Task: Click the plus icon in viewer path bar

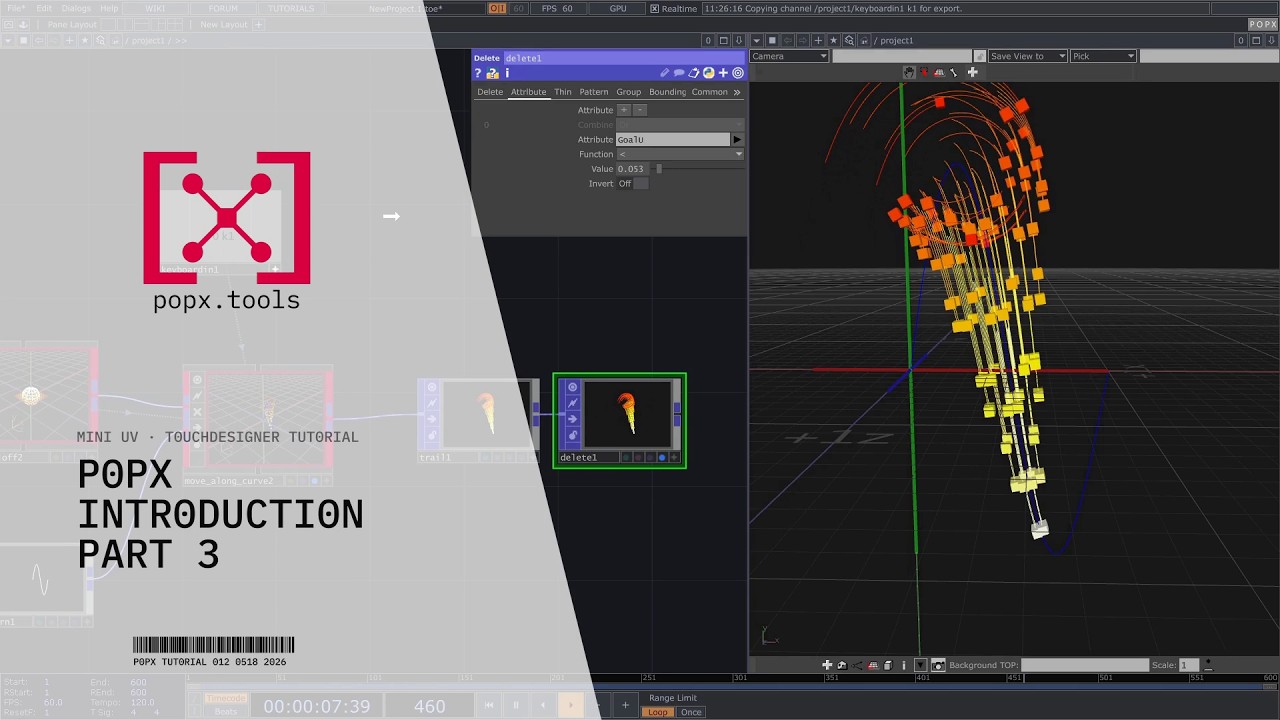Action: pyautogui.click(x=818, y=40)
